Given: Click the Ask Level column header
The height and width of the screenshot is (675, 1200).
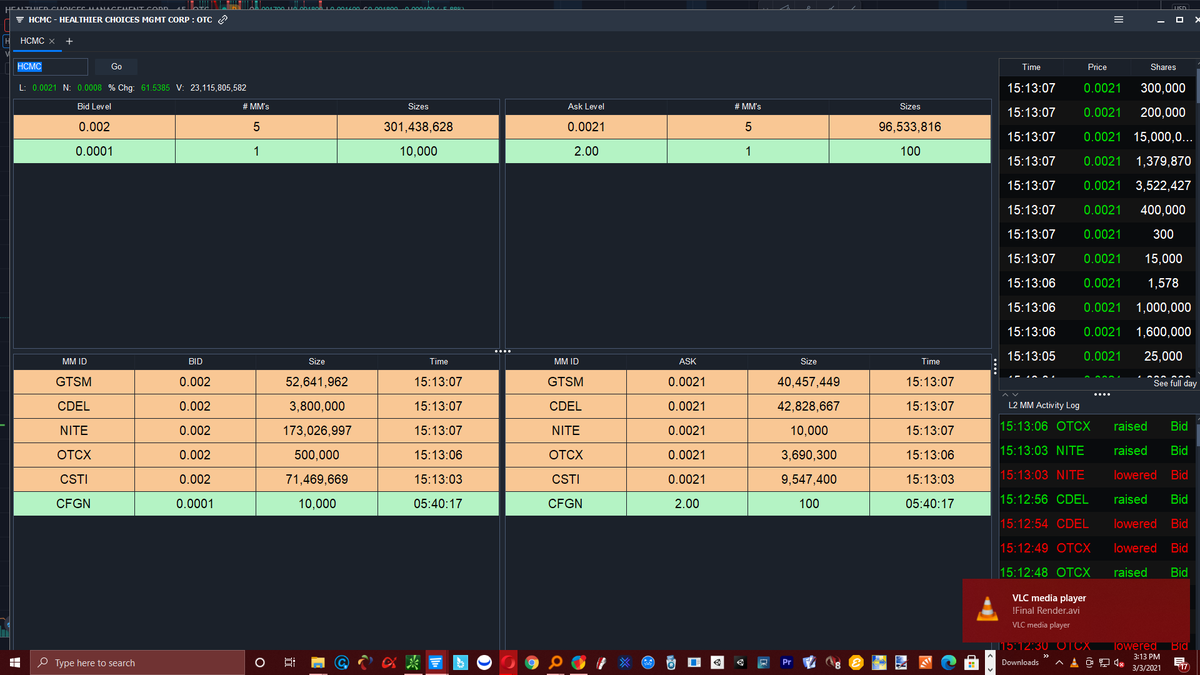Looking at the screenshot, I should click(x=586, y=106).
